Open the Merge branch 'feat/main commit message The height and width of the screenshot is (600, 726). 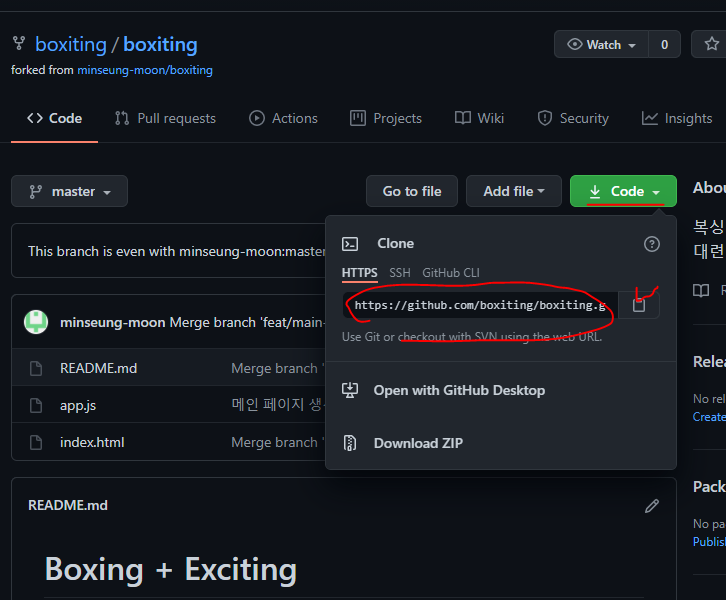(247, 322)
